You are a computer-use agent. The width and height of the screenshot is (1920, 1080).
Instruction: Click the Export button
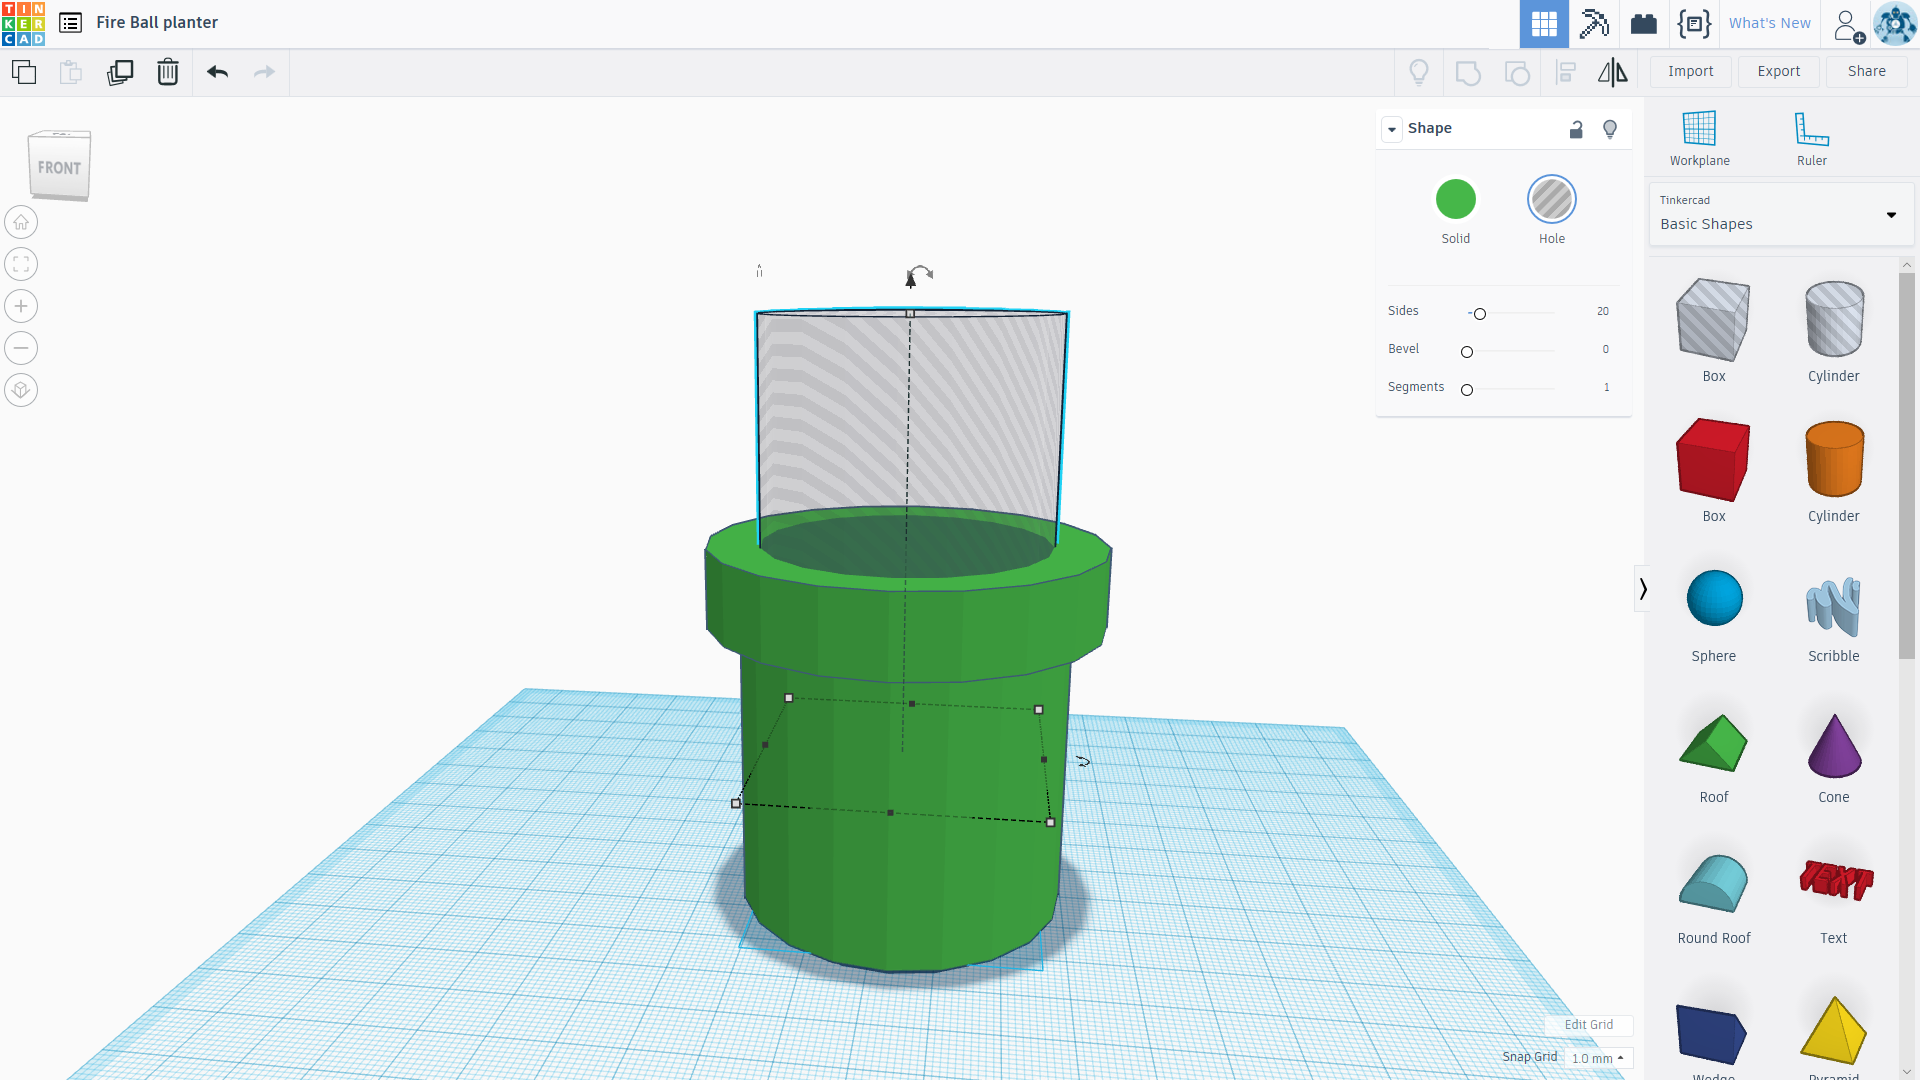click(1778, 71)
